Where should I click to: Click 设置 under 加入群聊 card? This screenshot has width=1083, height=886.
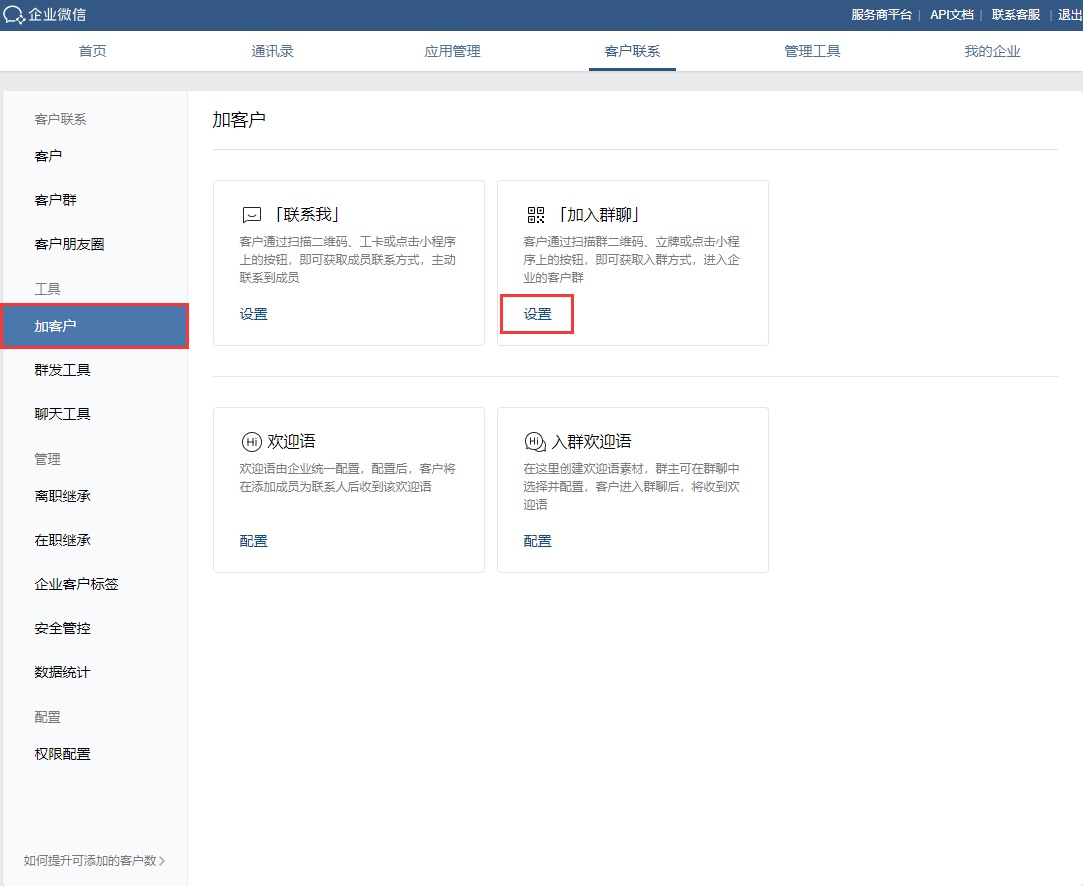[x=538, y=314]
